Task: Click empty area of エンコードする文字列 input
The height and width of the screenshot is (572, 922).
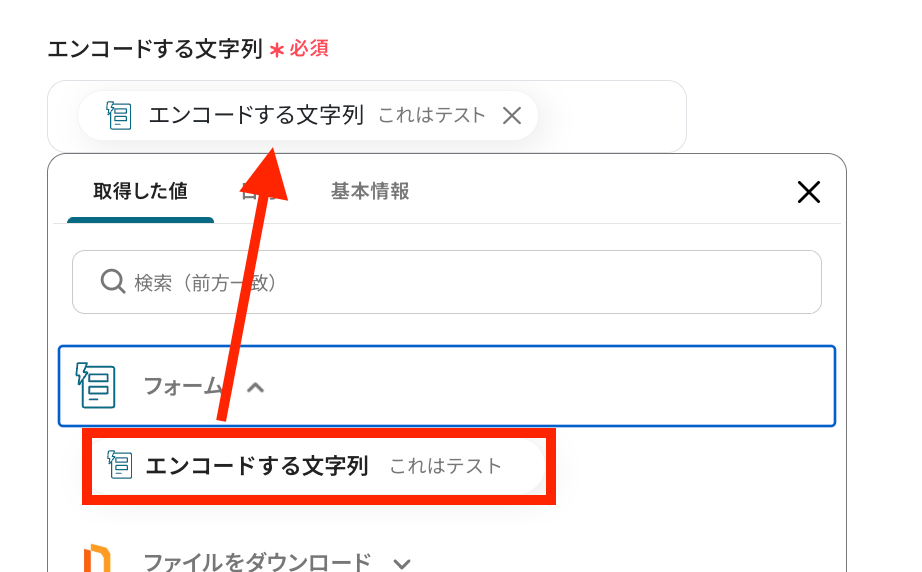Action: coord(610,116)
